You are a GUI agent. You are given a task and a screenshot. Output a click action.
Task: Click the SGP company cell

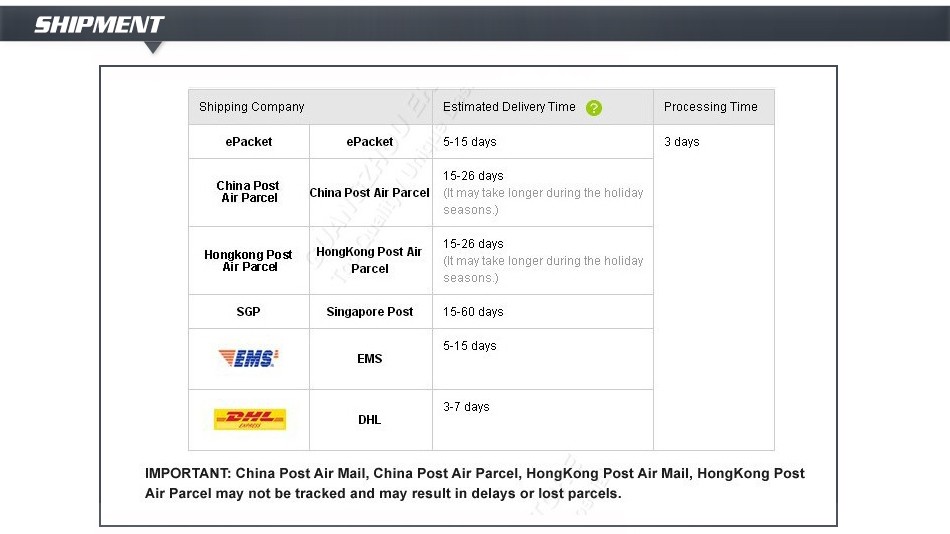(x=248, y=312)
